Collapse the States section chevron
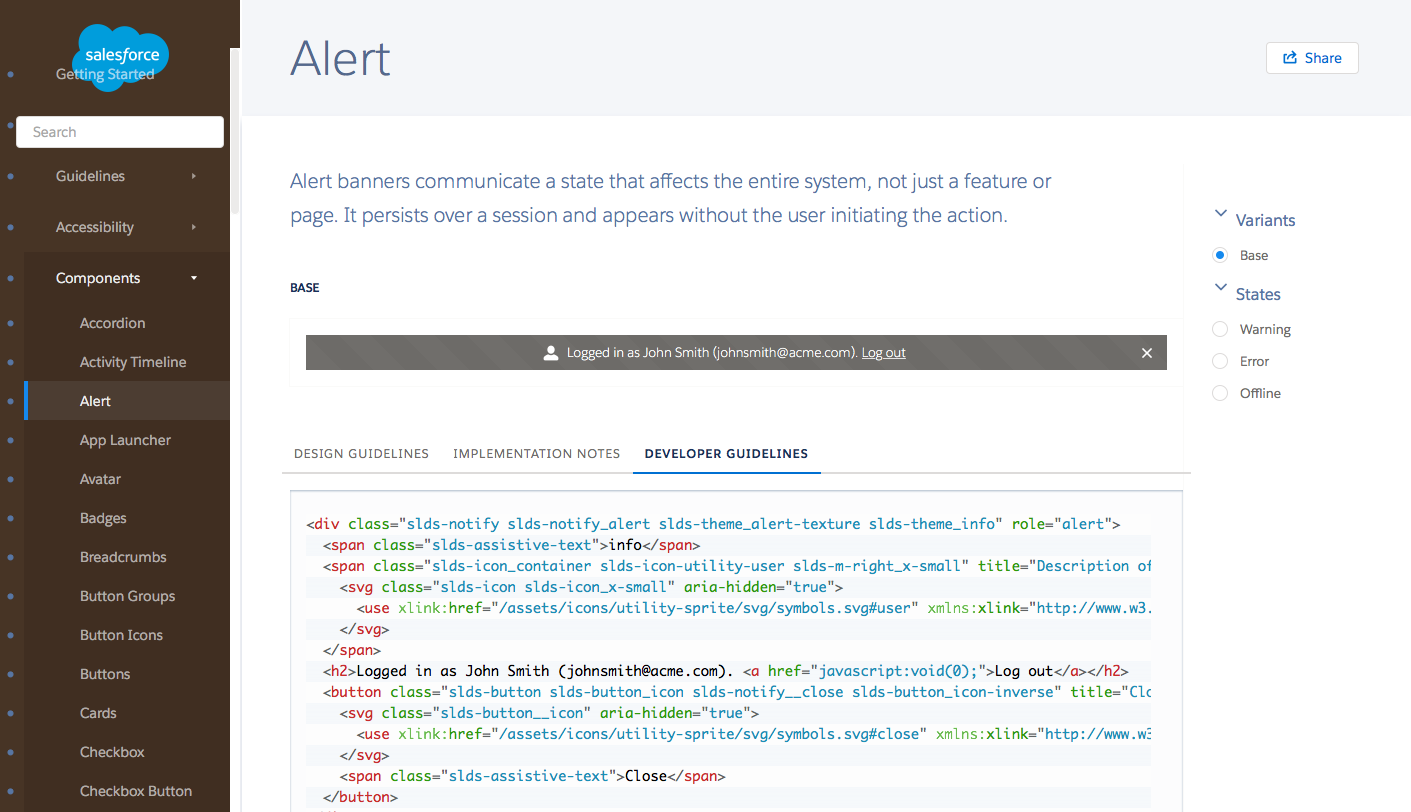The image size is (1411, 812). coord(1220,288)
